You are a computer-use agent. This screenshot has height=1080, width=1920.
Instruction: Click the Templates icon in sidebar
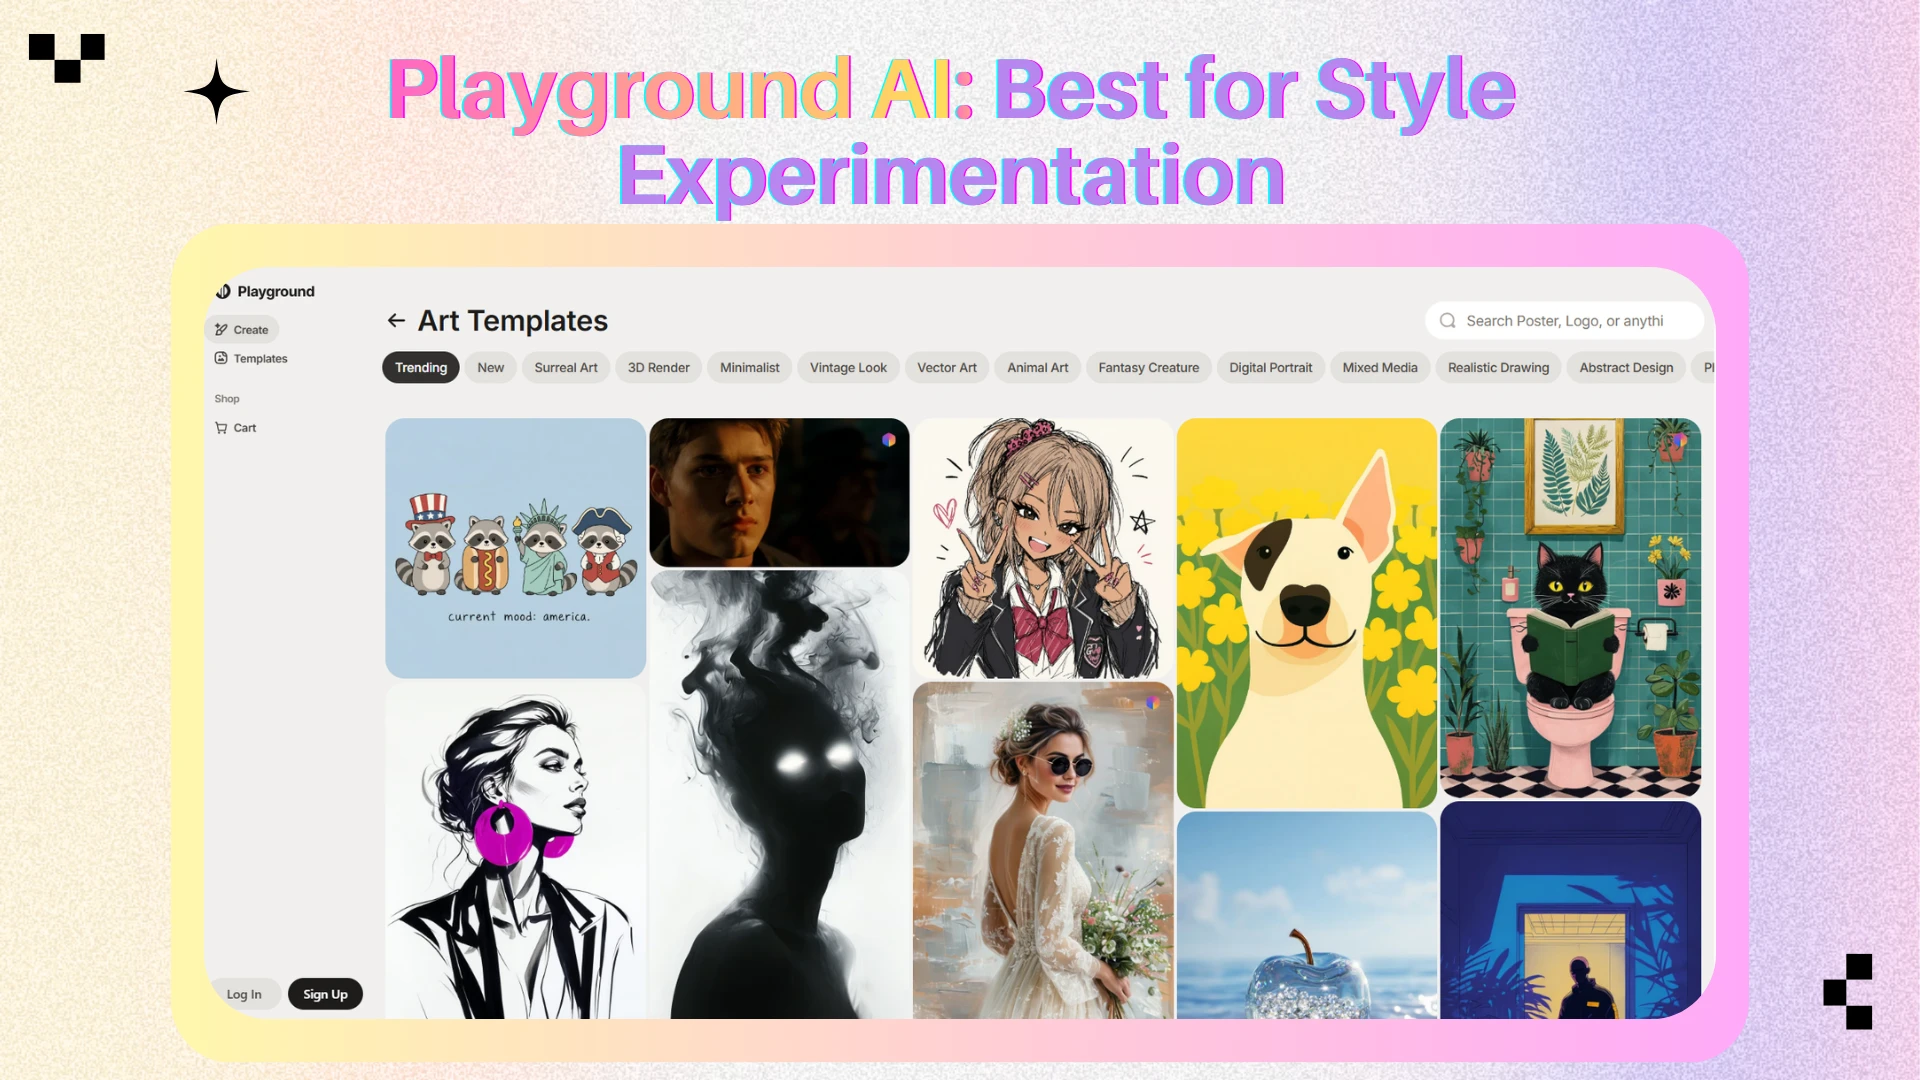(221, 358)
